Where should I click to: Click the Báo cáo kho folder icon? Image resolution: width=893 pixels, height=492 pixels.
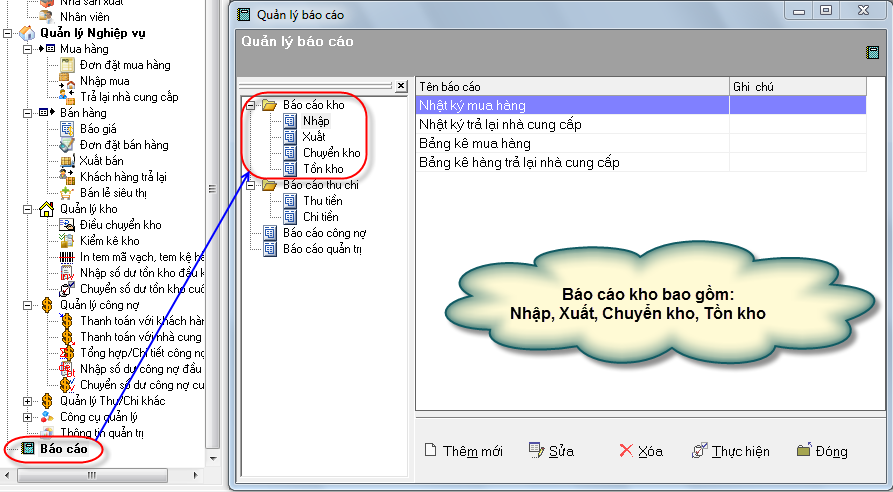269,104
